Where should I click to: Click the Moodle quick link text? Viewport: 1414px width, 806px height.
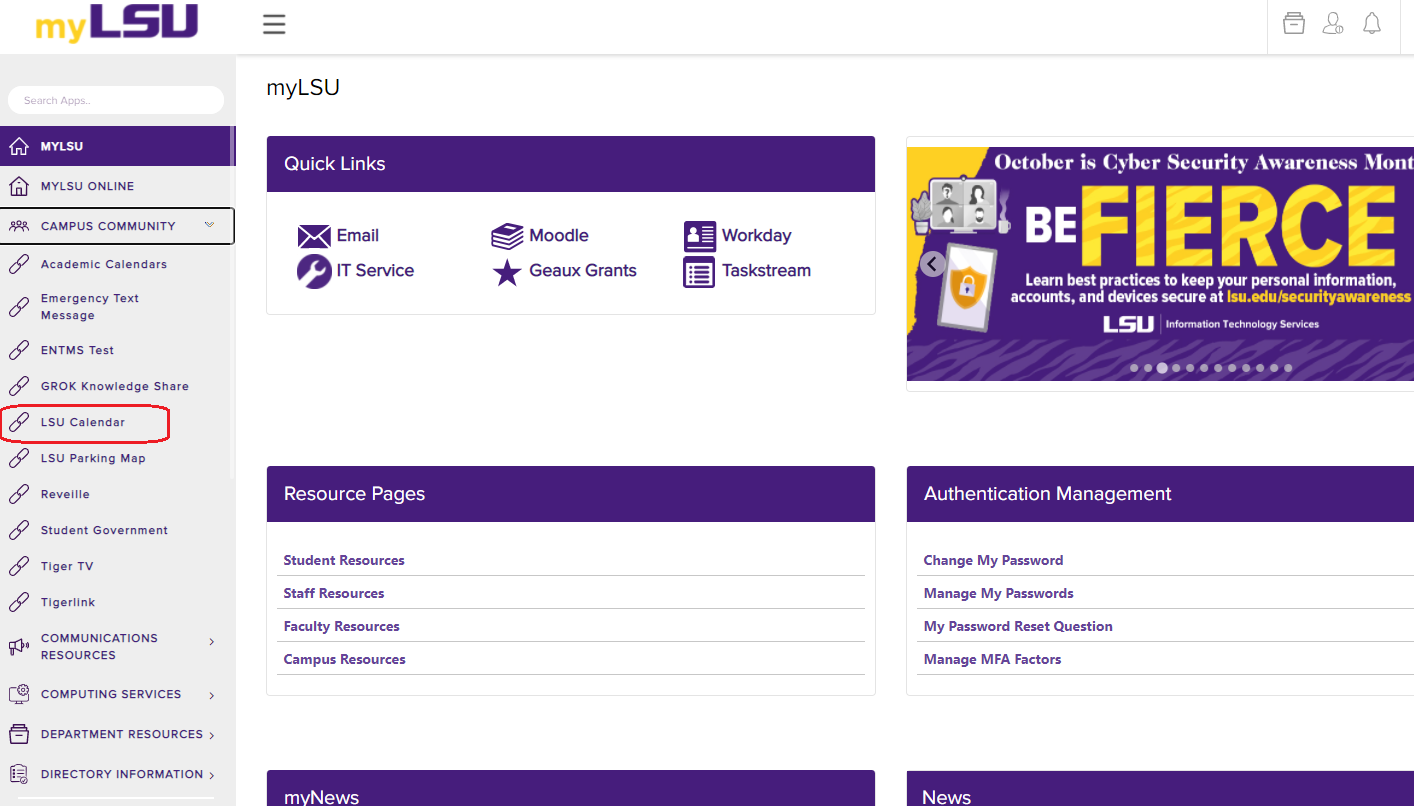(559, 236)
